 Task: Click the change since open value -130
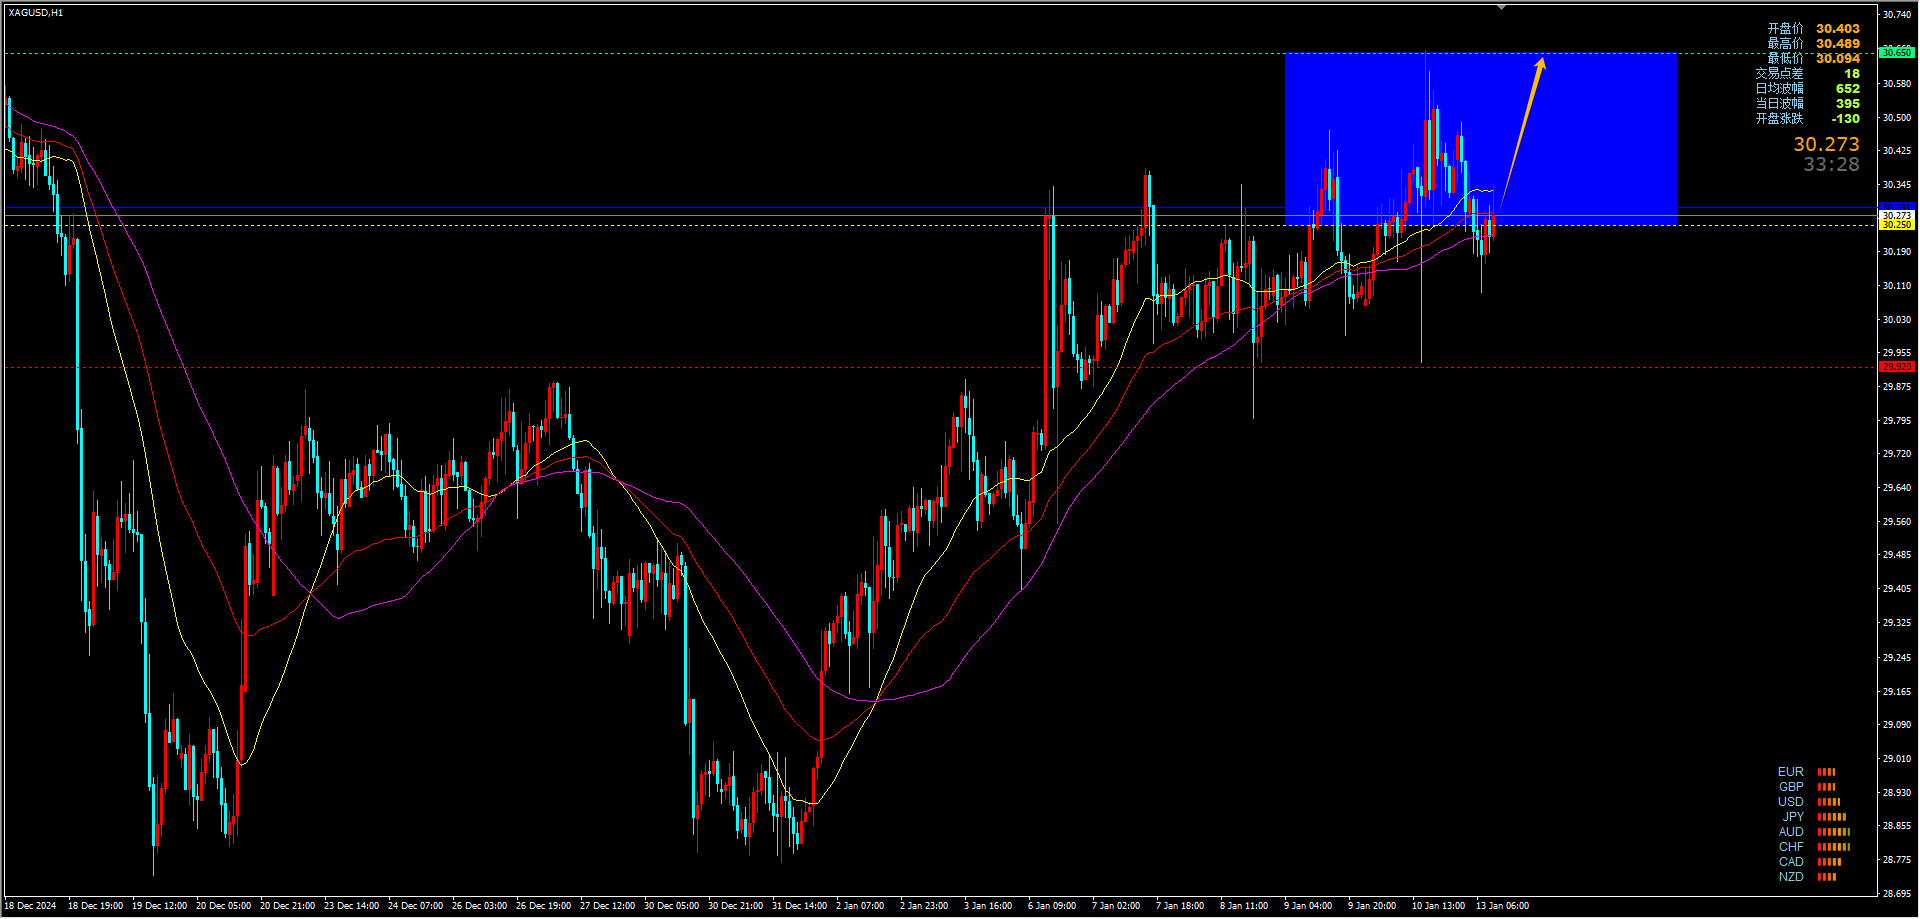point(1846,119)
